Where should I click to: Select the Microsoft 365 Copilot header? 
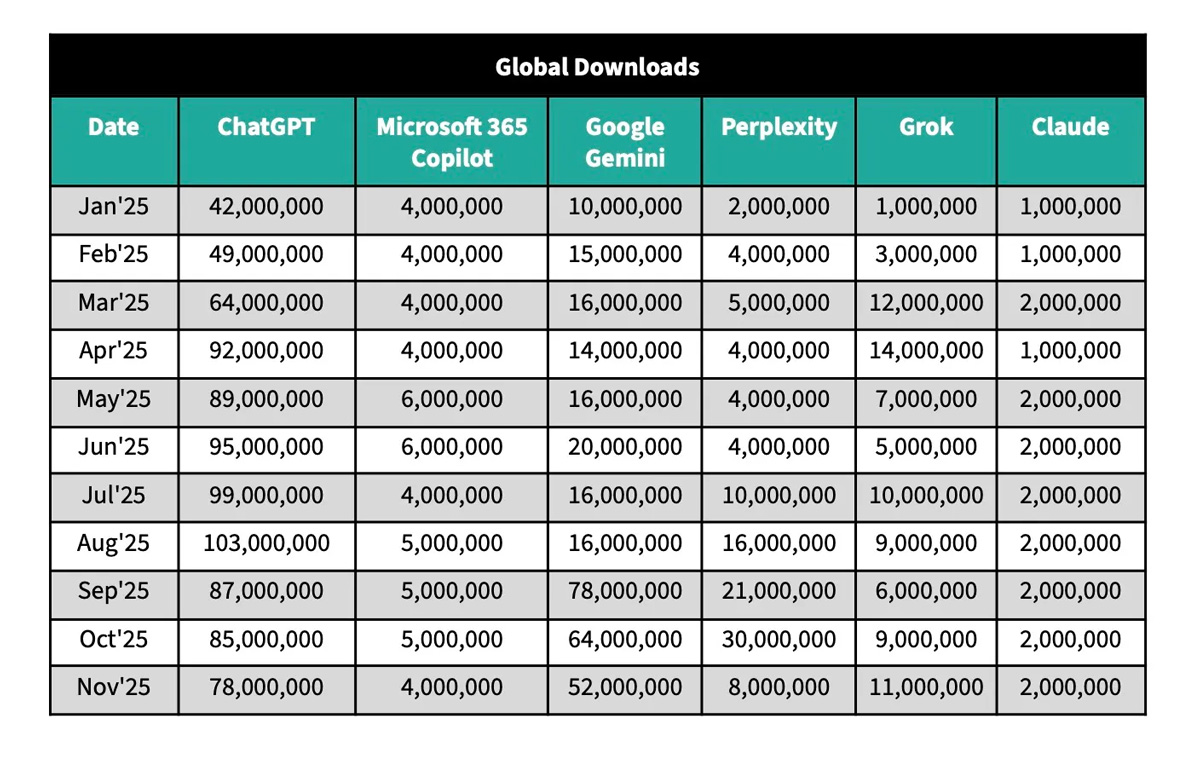click(451, 142)
